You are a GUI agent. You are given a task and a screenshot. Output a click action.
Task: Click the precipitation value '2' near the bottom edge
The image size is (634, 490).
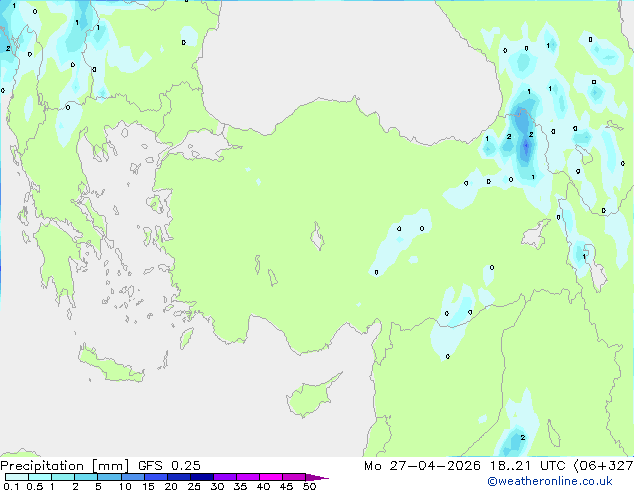(x=522, y=437)
